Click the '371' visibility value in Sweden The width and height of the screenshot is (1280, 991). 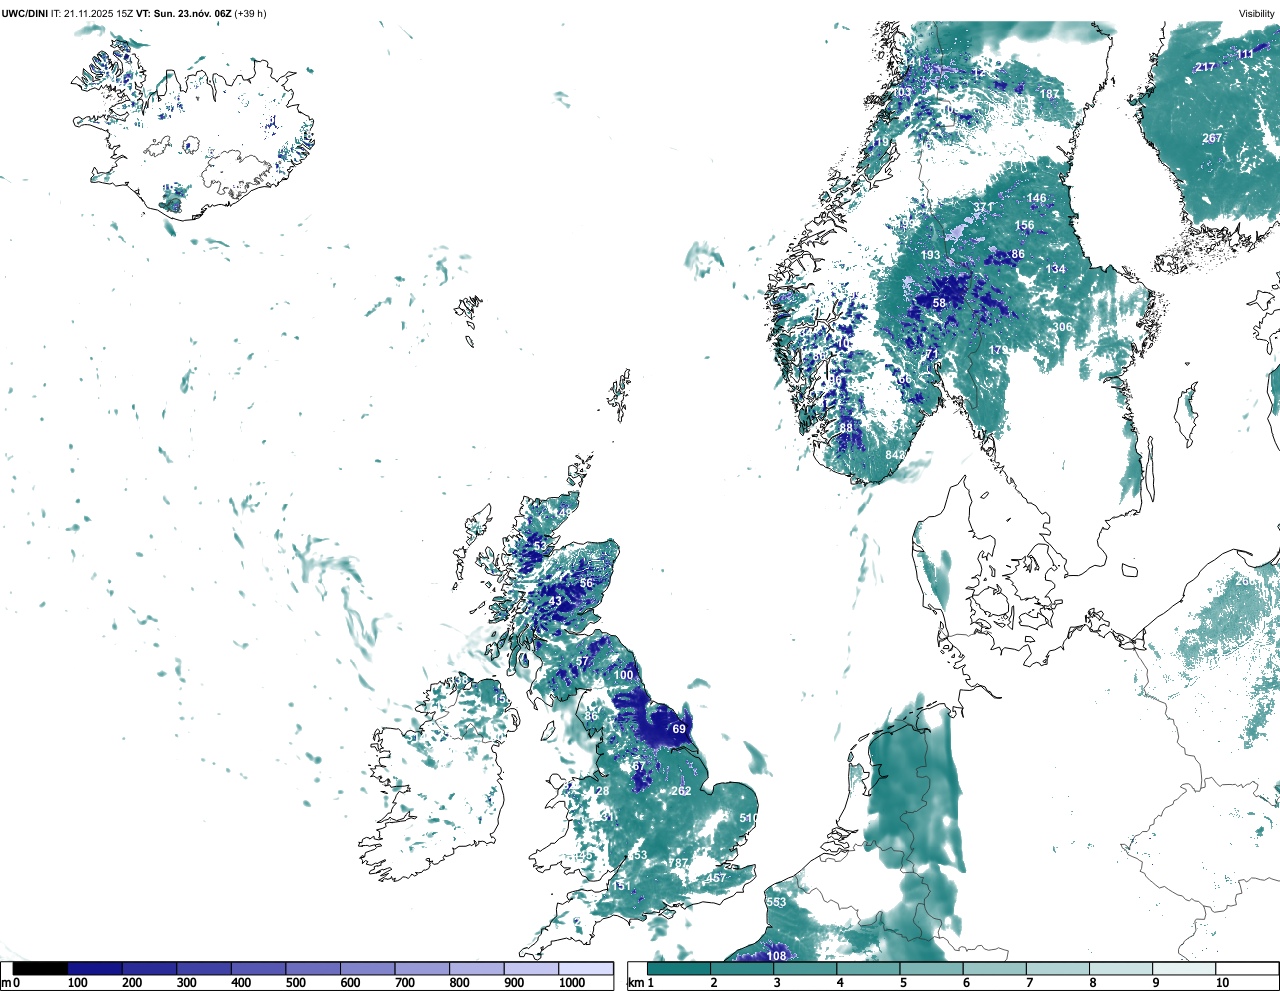[984, 208]
